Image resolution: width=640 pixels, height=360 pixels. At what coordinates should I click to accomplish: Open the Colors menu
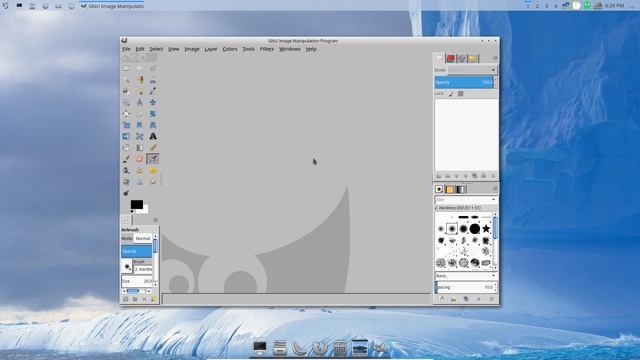click(230, 49)
